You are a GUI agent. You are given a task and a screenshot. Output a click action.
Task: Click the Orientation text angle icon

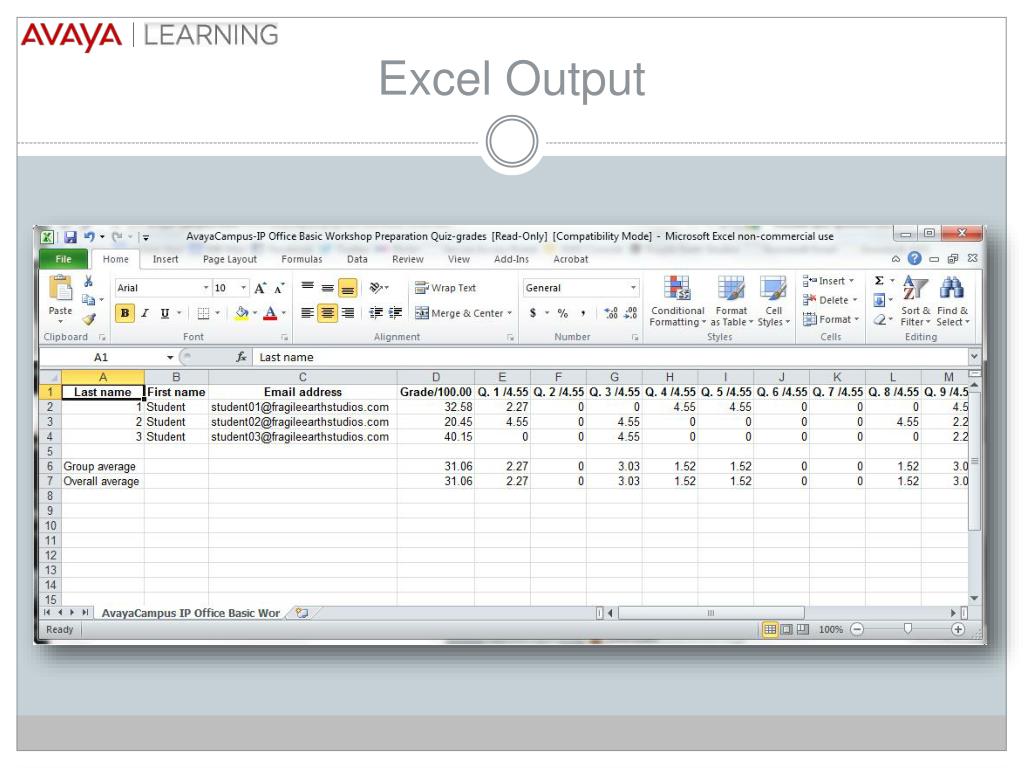[376, 288]
